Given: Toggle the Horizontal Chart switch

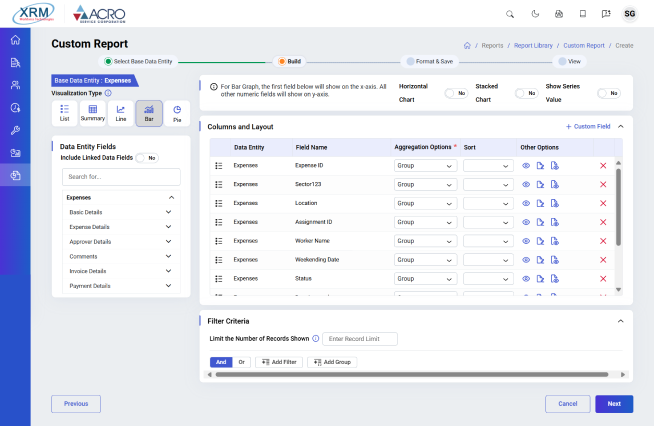Looking at the screenshot, I should coord(456,93).
